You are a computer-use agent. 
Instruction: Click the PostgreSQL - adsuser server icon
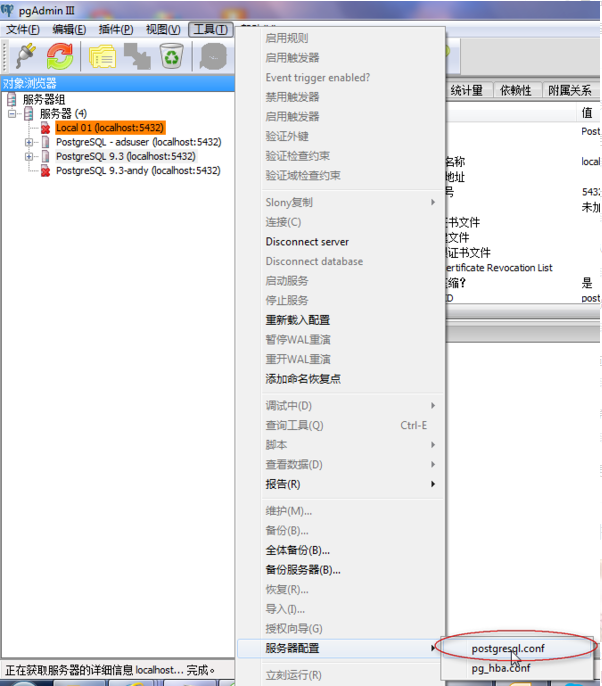click(46, 142)
